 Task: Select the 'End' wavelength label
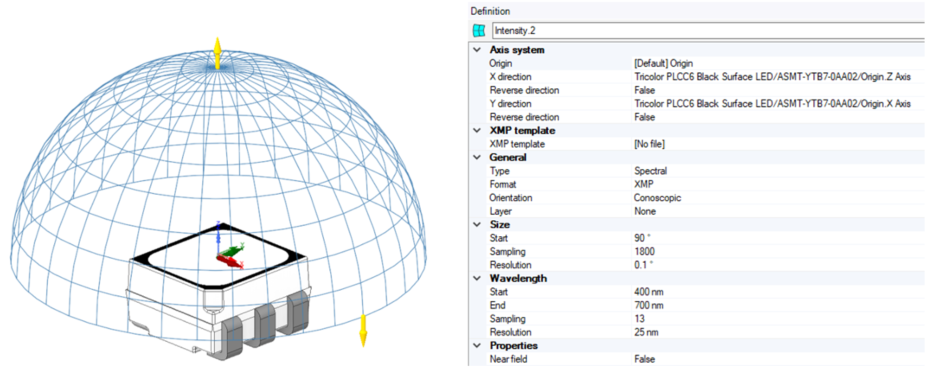[x=497, y=305]
